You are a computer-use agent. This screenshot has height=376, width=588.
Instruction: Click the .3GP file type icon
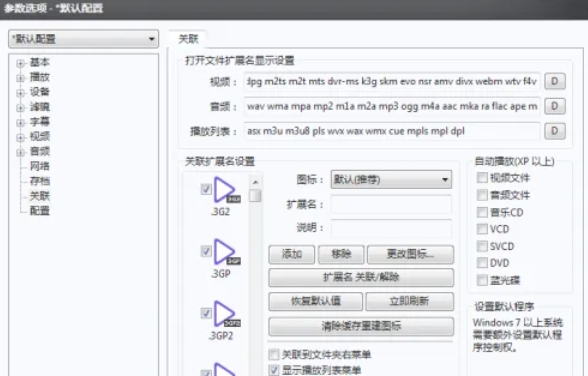tap(226, 252)
